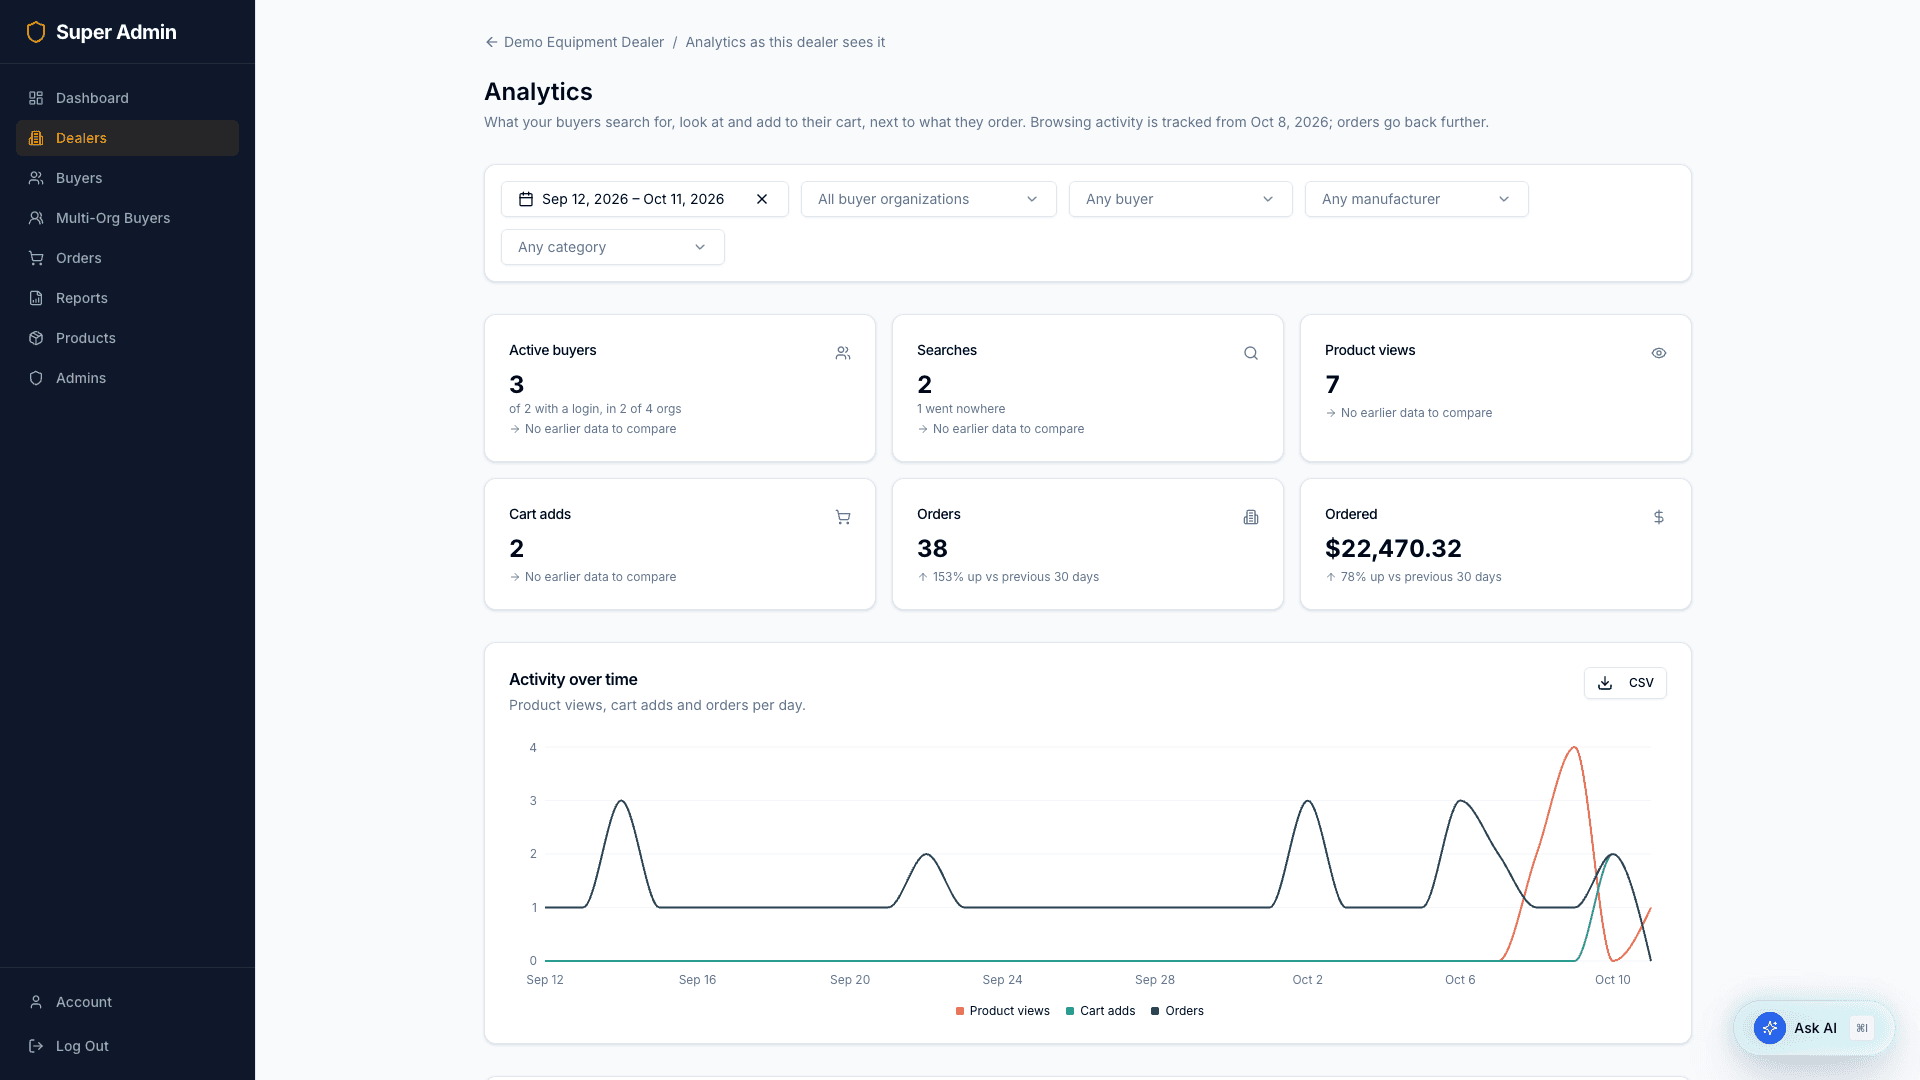Open Buyers from the sidebar
This screenshot has width=1920, height=1080.
click(127, 178)
